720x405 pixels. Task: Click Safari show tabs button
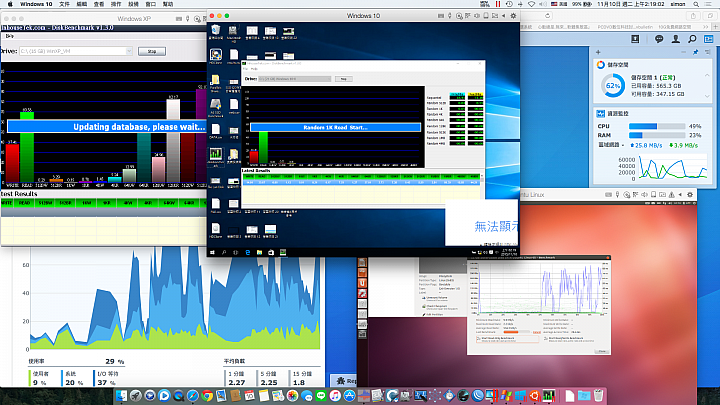click(710, 15)
